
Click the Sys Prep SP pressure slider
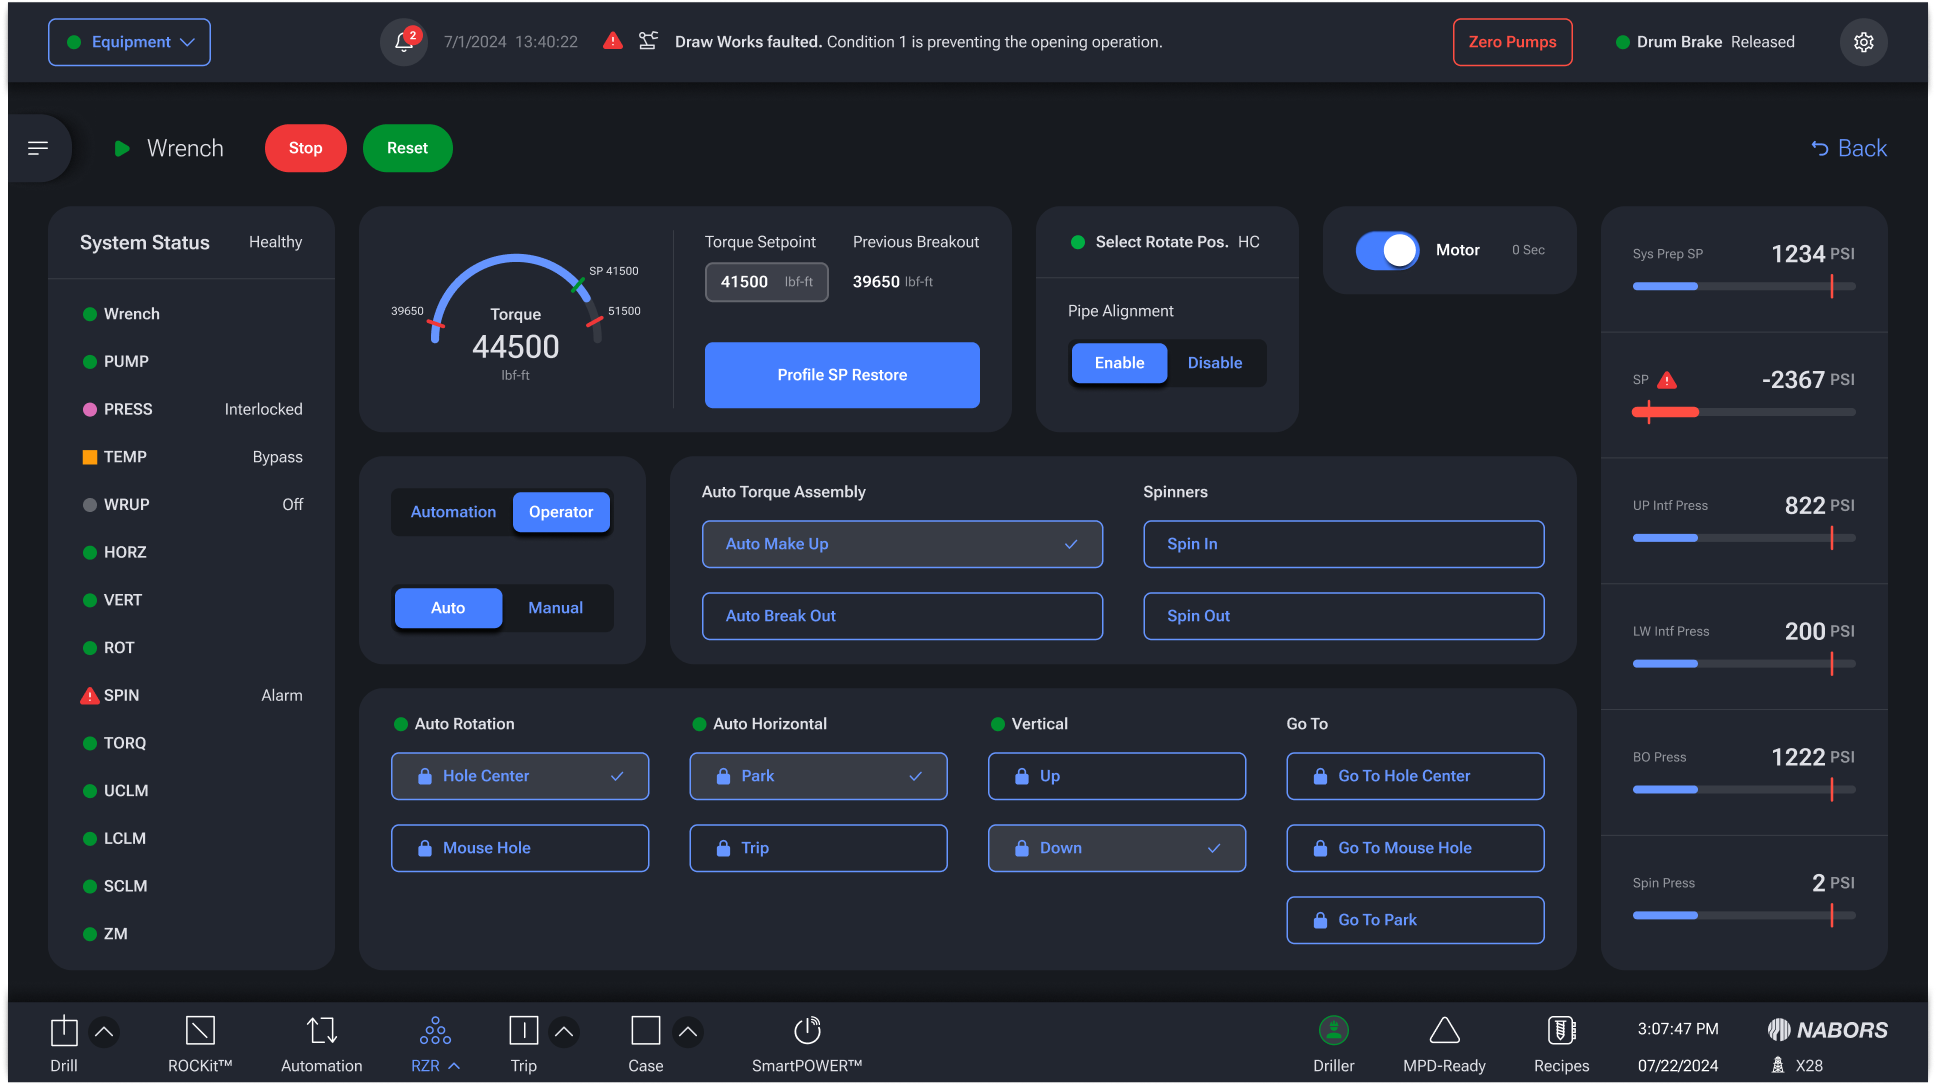pos(1743,287)
